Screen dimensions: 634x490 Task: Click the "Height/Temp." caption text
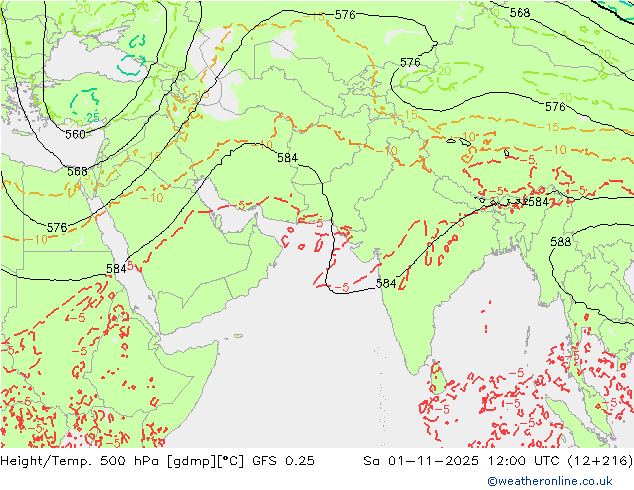point(47,461)
